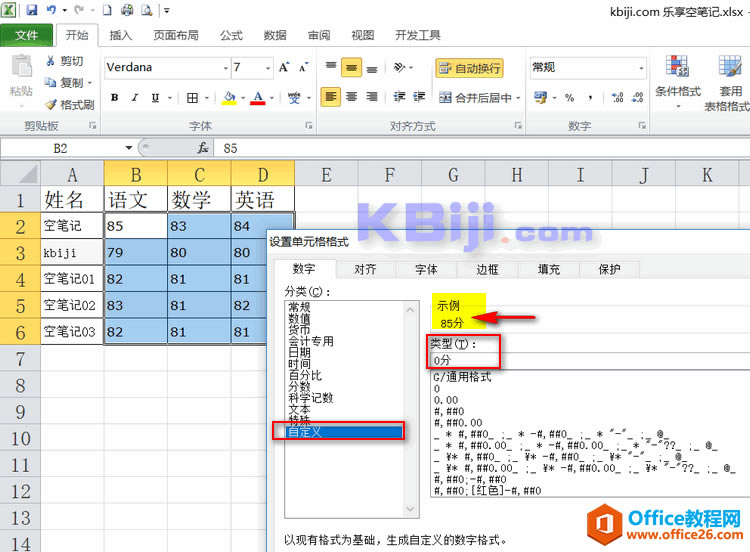
Task: Expand the Merge and Center dropdown arrow
Action: (x=518, y=98)
